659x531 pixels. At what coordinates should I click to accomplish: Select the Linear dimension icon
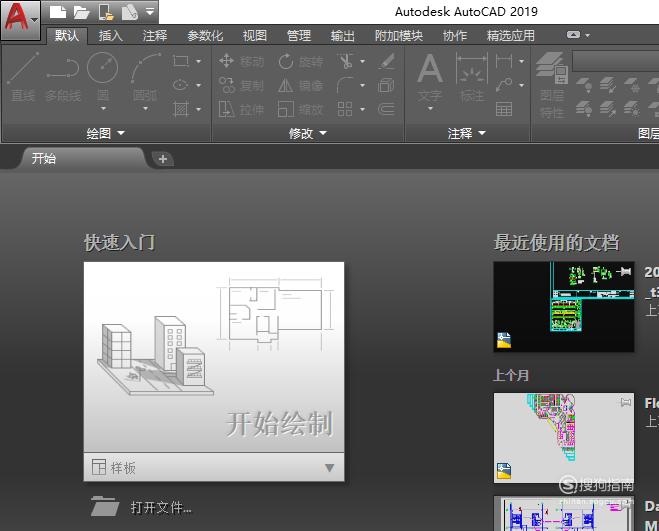(504, 61)
